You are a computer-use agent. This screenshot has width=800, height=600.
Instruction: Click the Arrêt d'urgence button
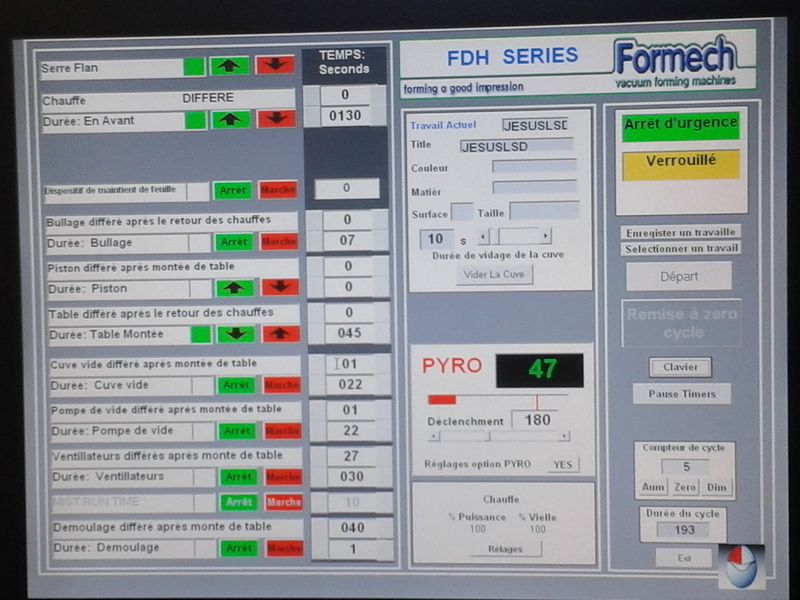681,126
